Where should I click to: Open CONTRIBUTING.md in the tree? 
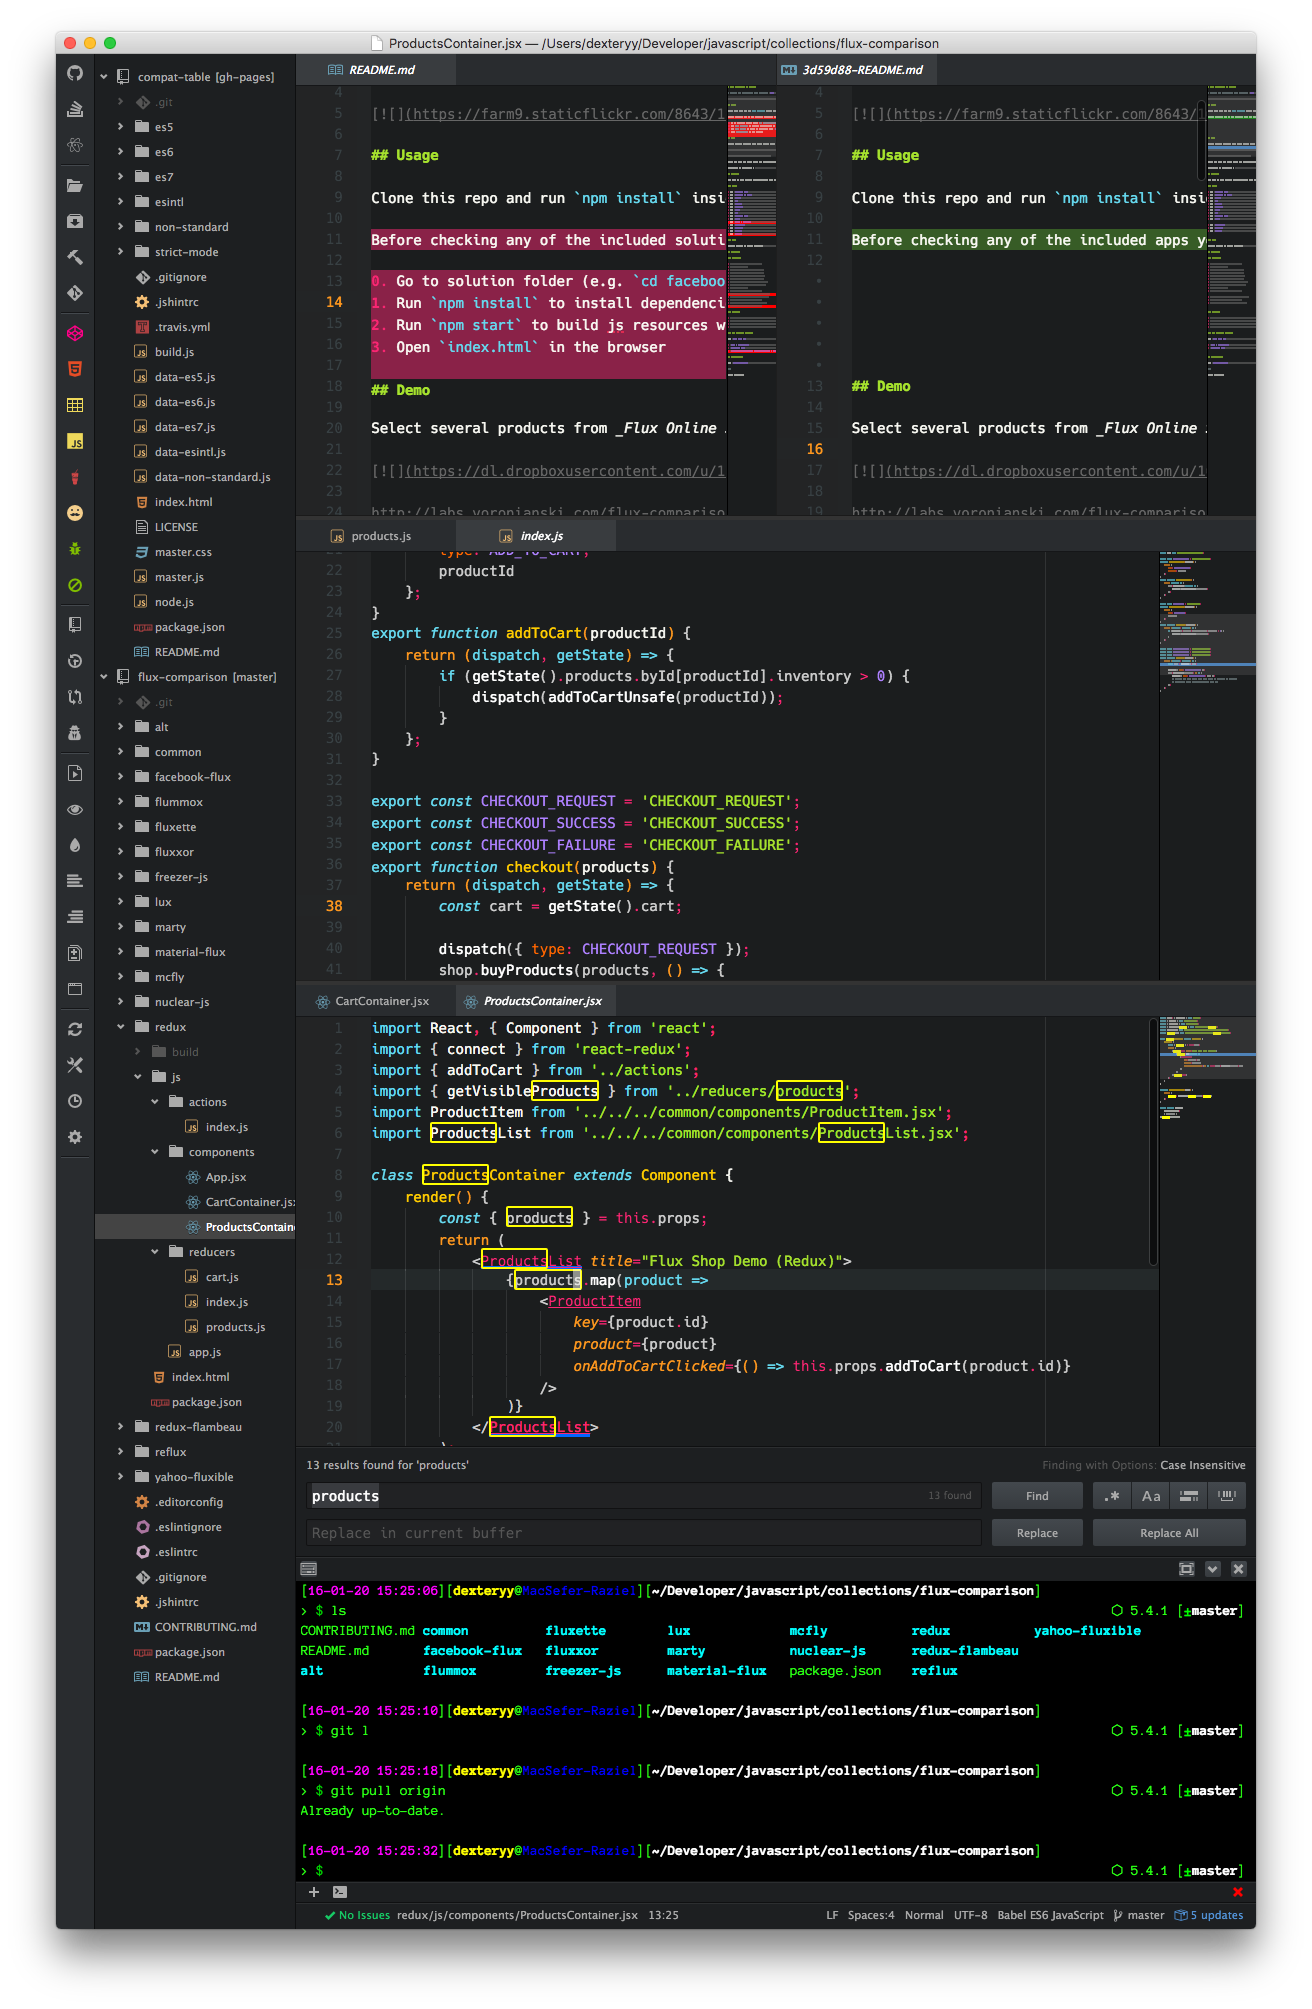205,1627
